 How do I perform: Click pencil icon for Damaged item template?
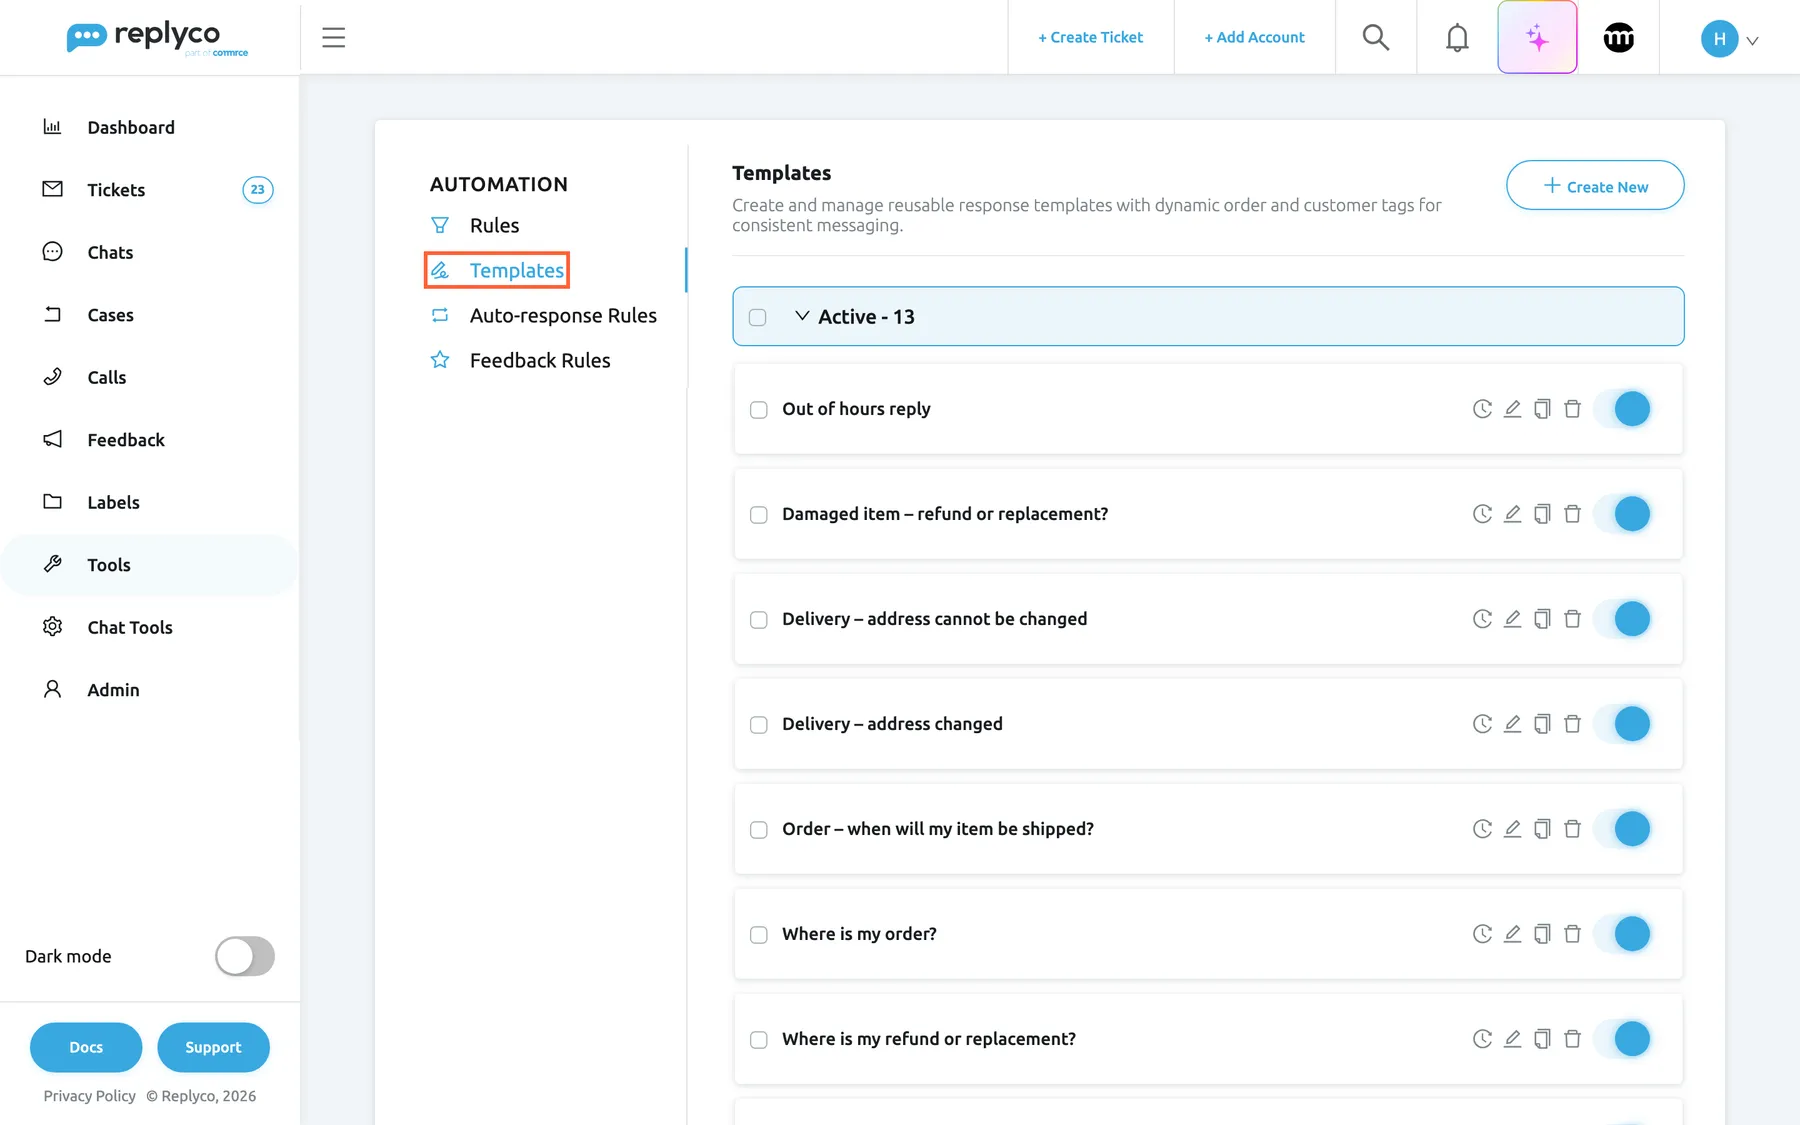pos(1512,514)
